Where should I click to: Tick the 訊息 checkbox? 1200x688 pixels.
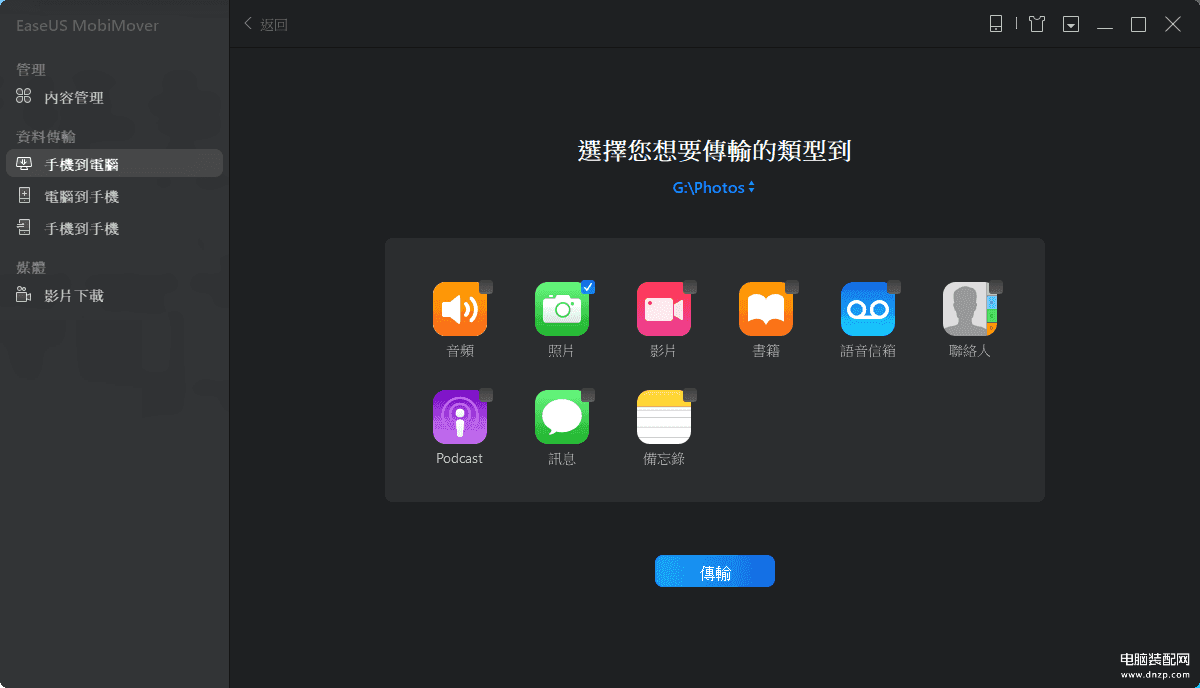tap(588, 395)
